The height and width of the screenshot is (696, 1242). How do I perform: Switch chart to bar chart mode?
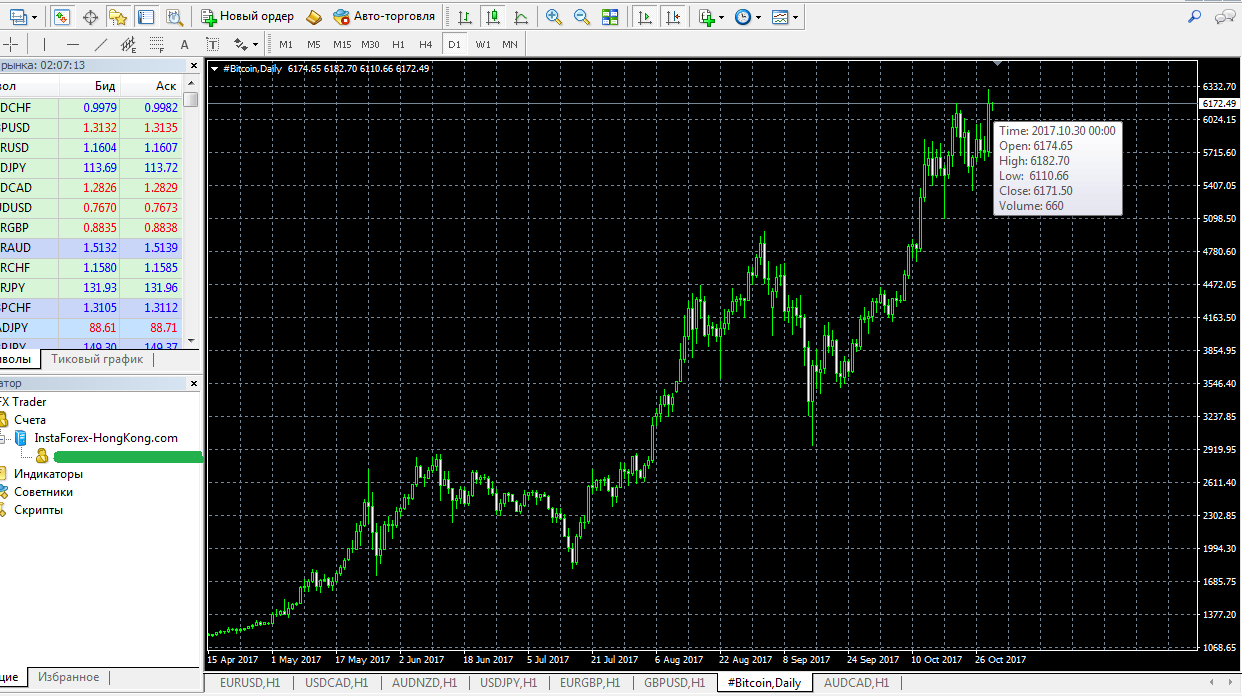pos(465,17)
